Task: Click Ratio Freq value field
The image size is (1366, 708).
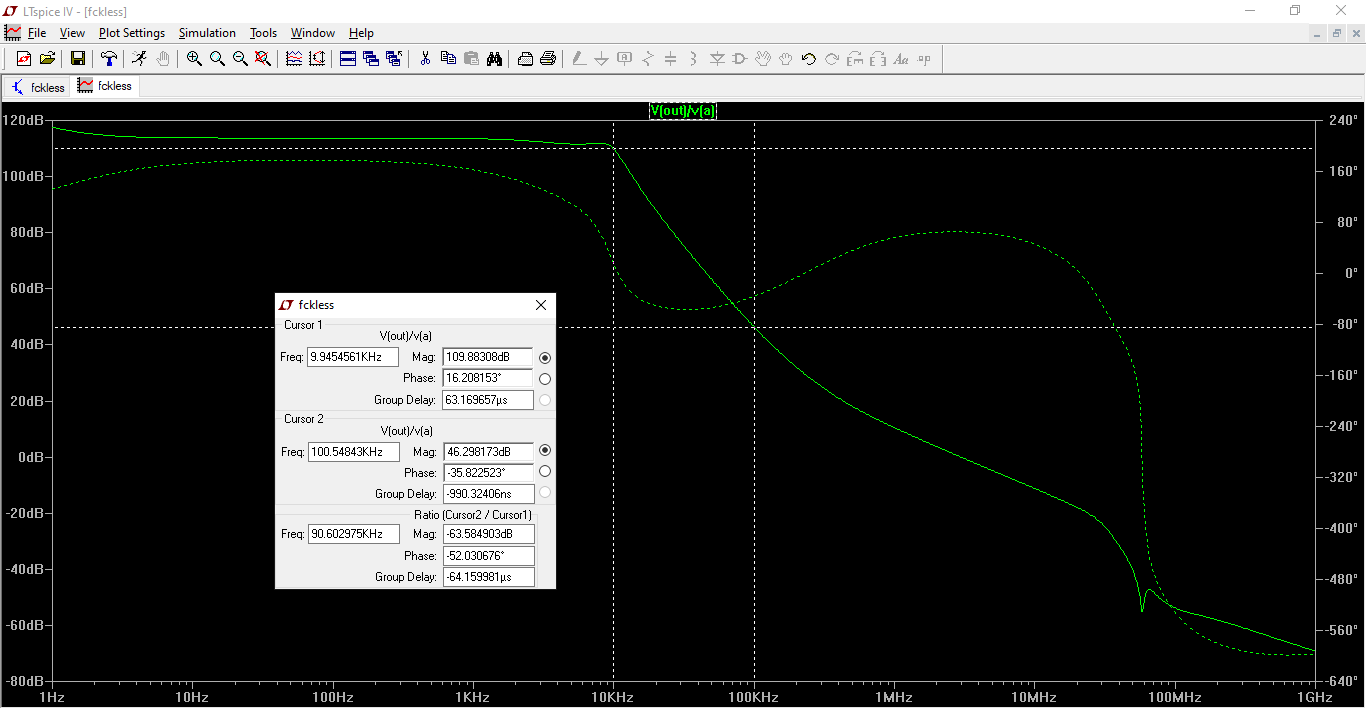Action: coord(353,534)
